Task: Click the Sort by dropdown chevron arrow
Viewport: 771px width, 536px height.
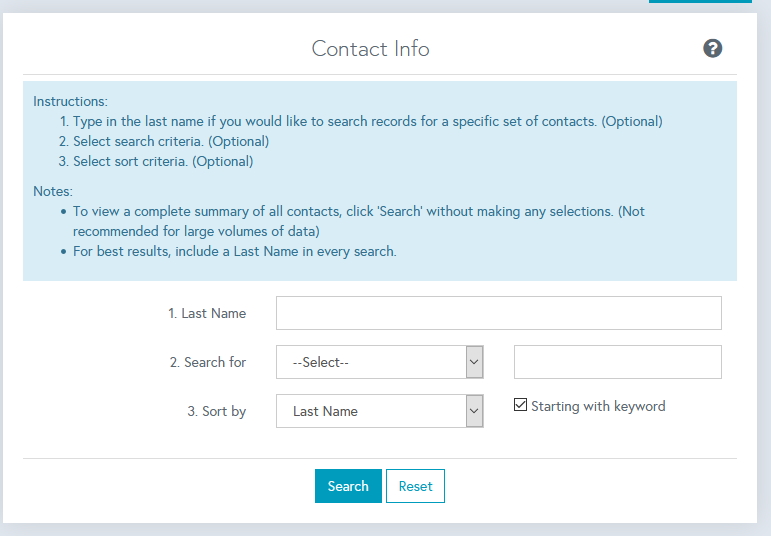Action: click(x=474, y=411)
